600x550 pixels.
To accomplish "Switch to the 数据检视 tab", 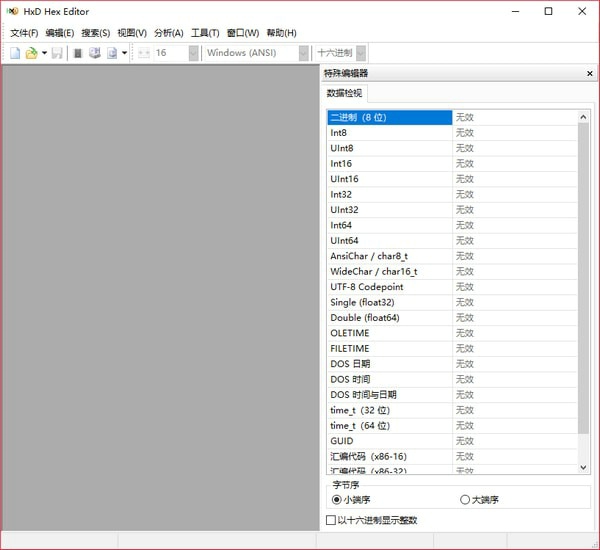I will click(345, 93).
